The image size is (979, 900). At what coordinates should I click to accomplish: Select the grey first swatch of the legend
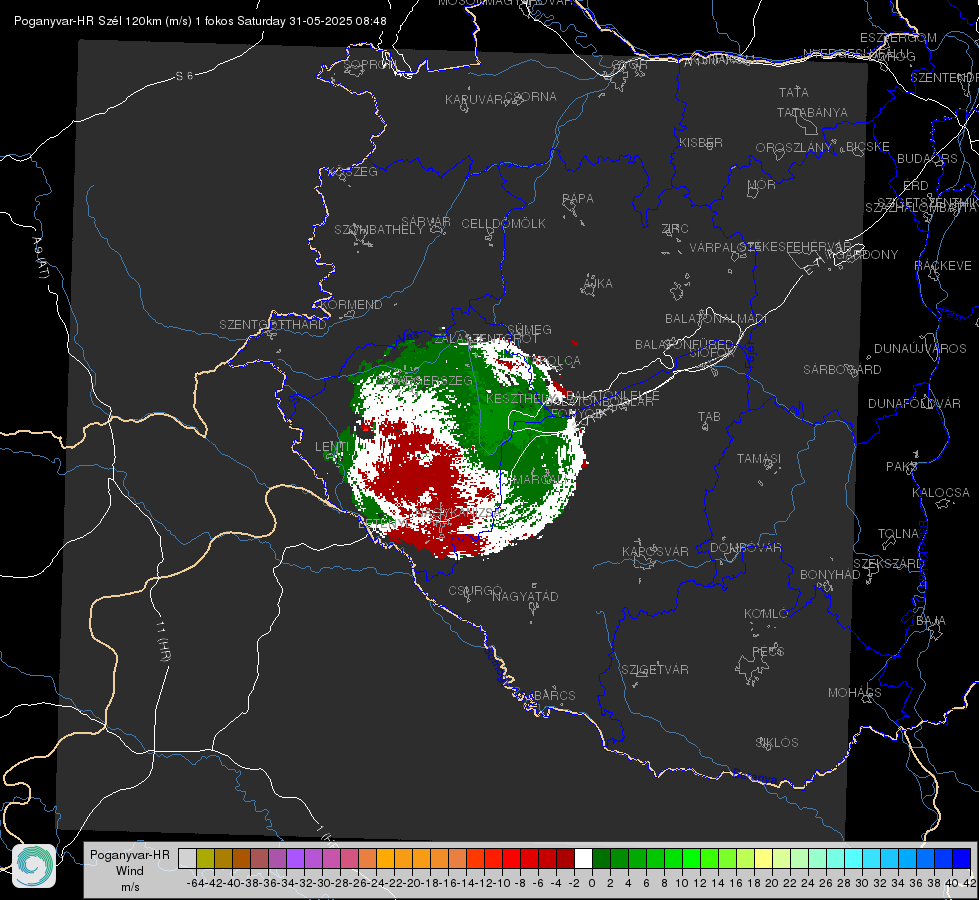tap(187, 859)
